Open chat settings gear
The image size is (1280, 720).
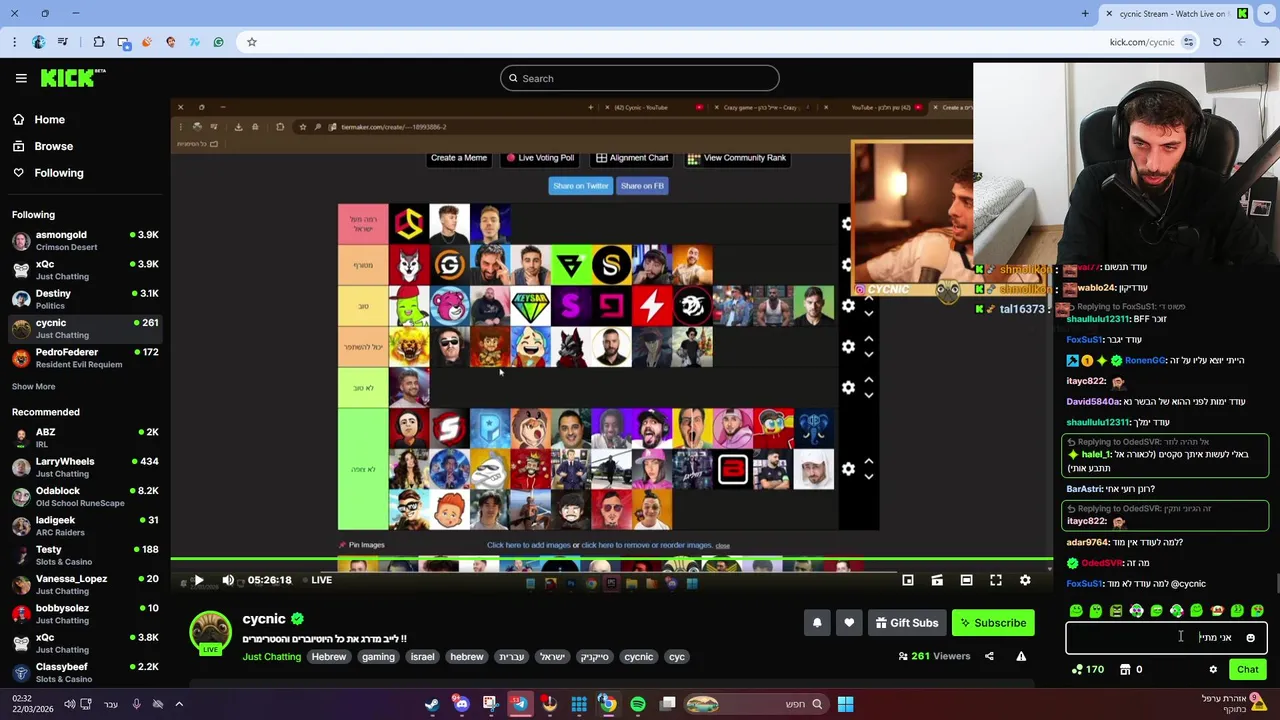(x=1213, y=670)
